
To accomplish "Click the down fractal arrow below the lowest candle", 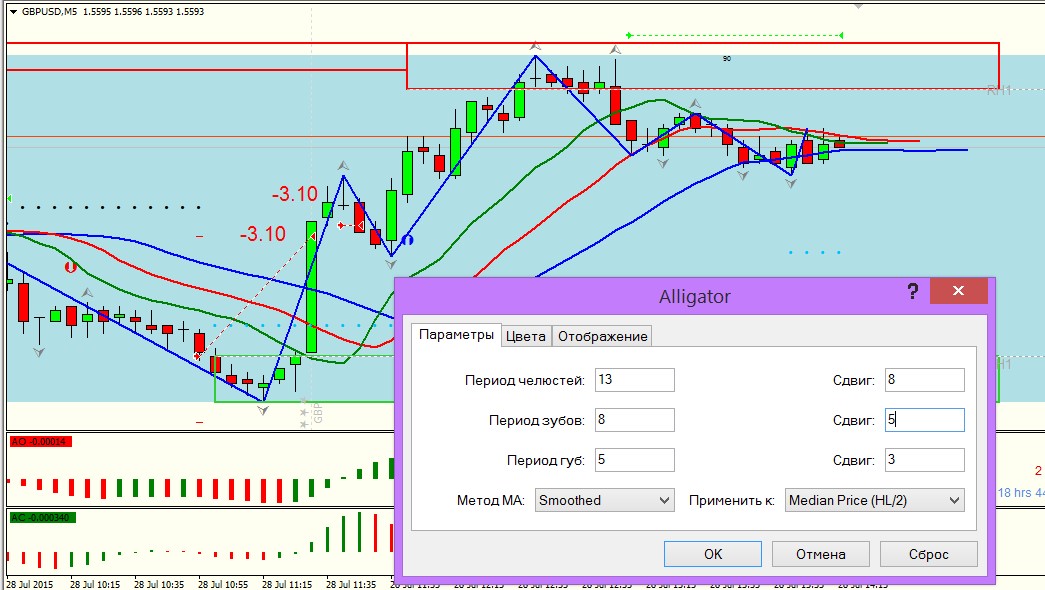I will [x=263, y=410].
